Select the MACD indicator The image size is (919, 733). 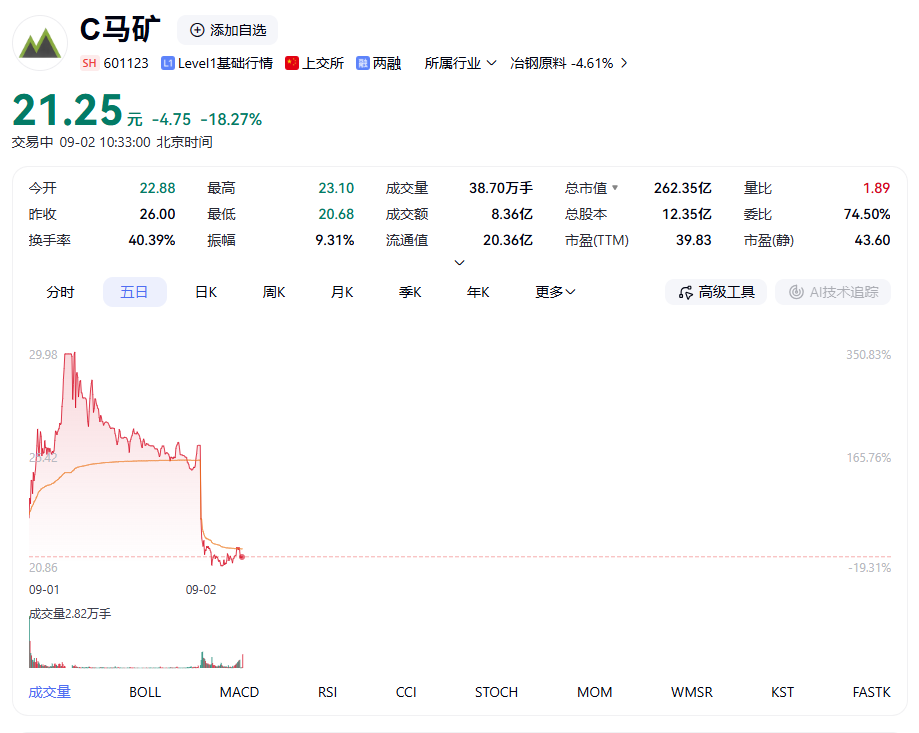click(239, 692)
